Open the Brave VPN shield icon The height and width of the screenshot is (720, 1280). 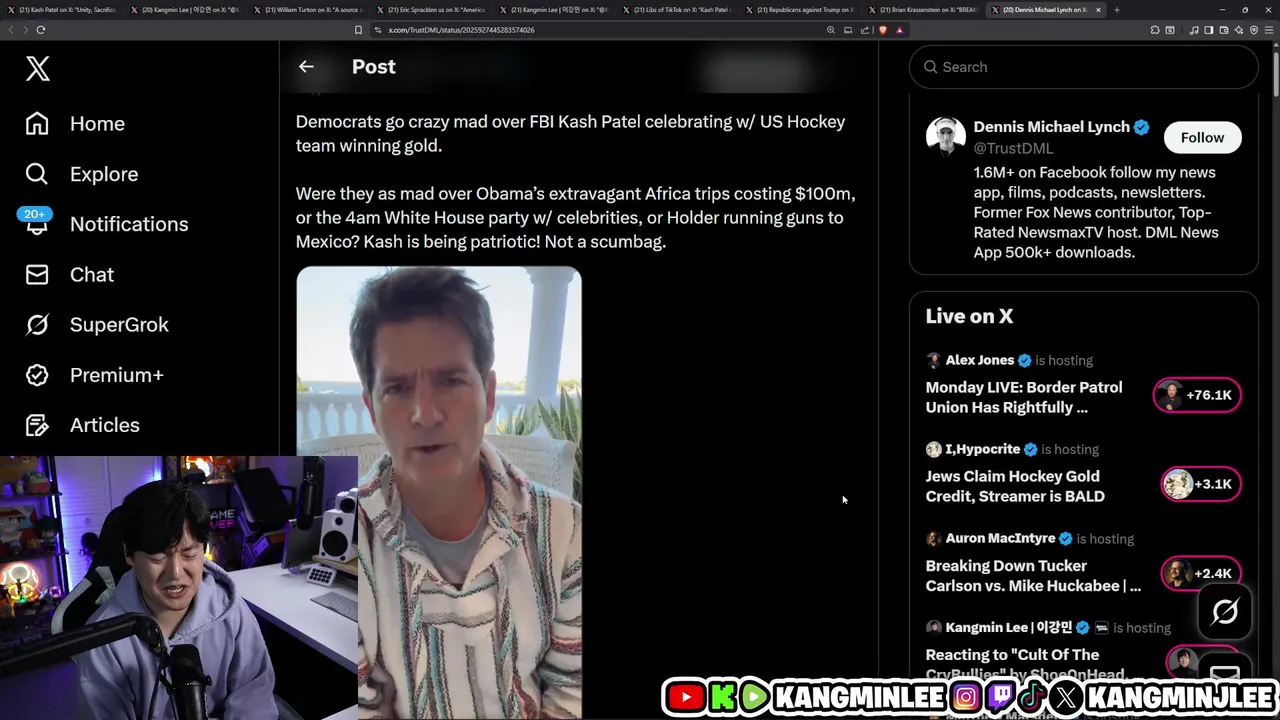pyautogui.click(x=1254, y=30)
